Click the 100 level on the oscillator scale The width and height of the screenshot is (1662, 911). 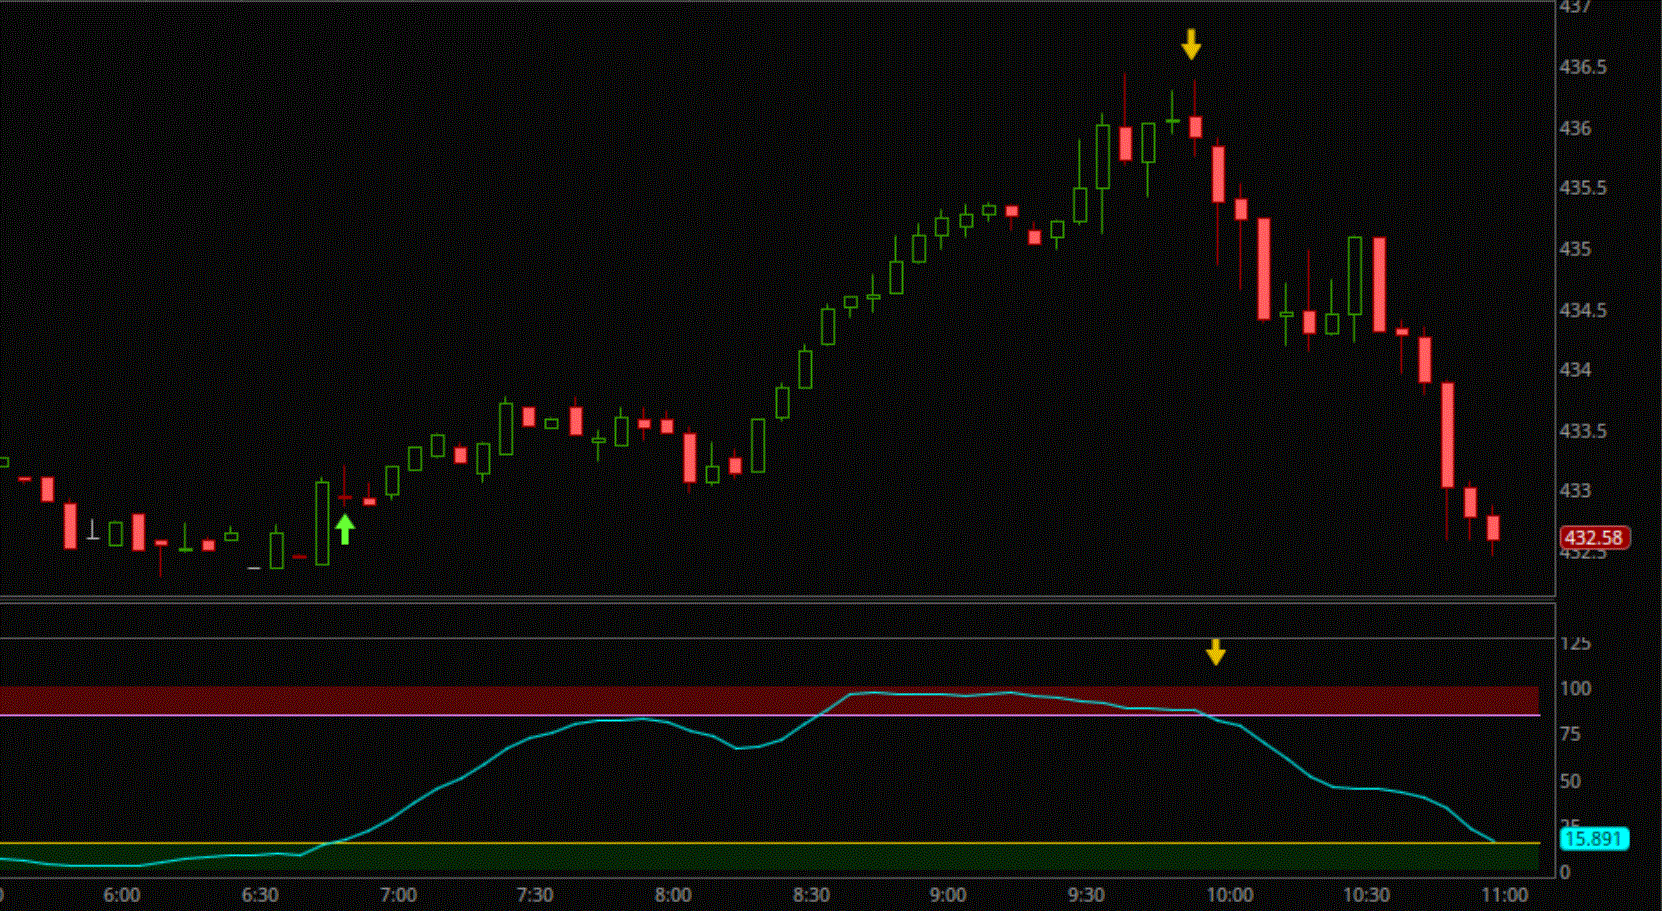click(x=1575, y=688)
